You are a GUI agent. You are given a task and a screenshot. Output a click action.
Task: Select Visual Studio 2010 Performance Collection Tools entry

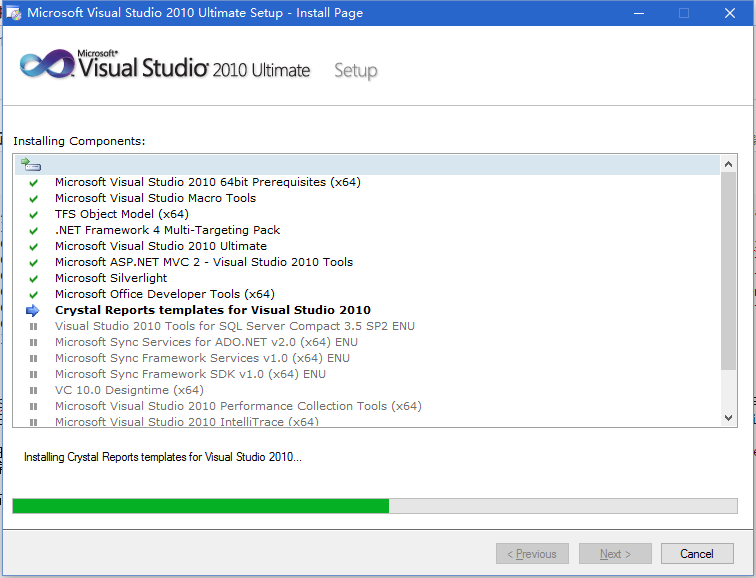238,406
